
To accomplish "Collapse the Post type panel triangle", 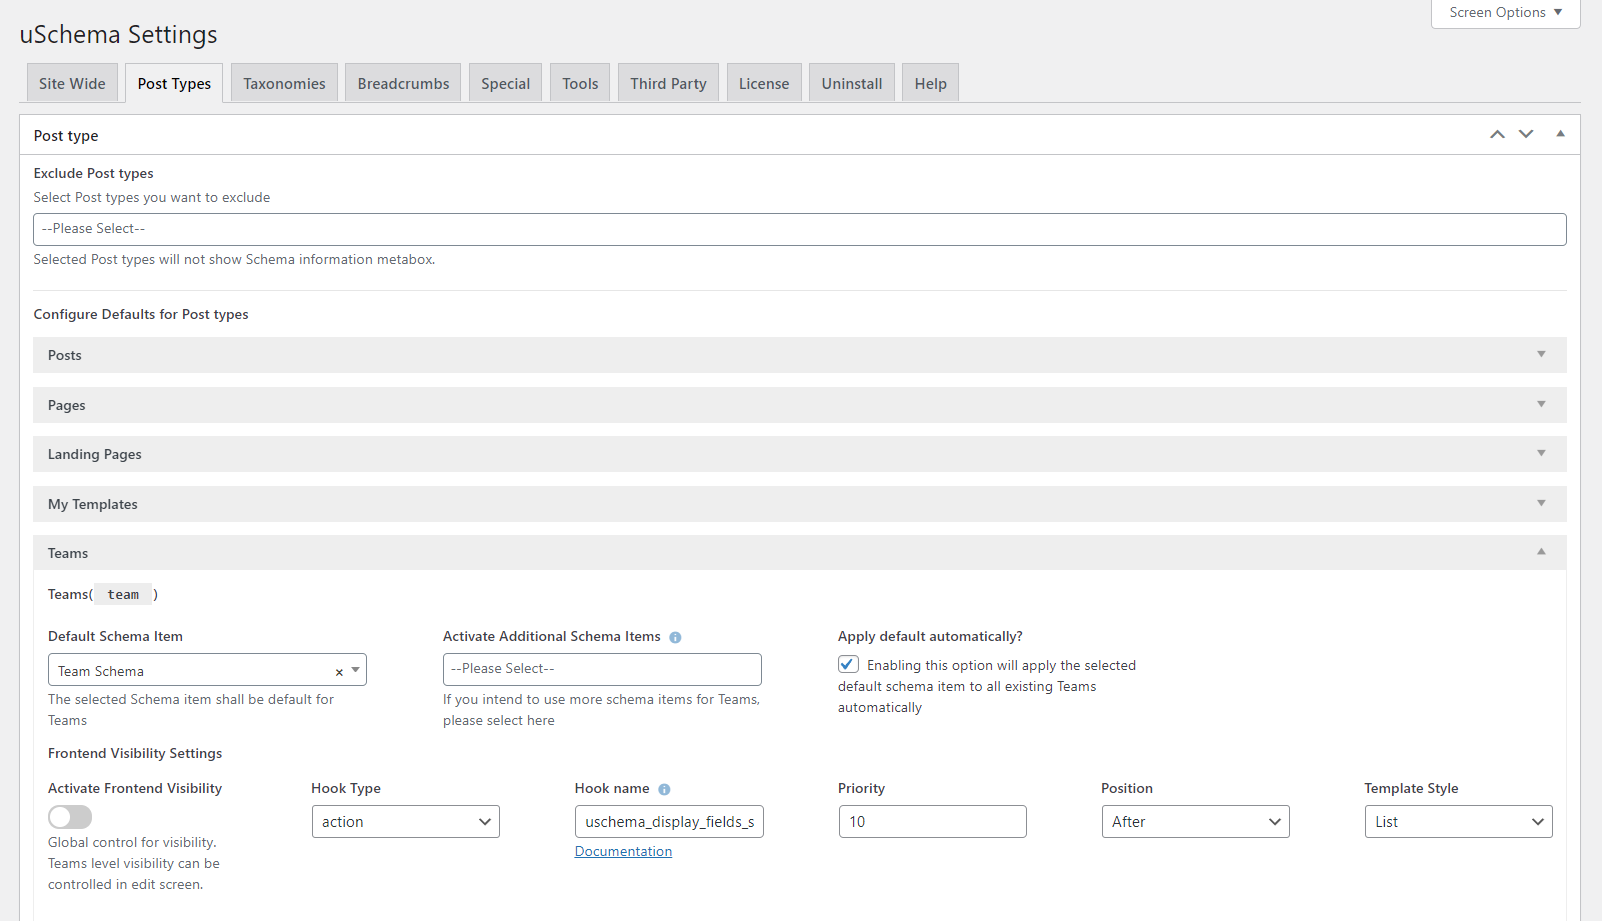I will click(1560, 134).
